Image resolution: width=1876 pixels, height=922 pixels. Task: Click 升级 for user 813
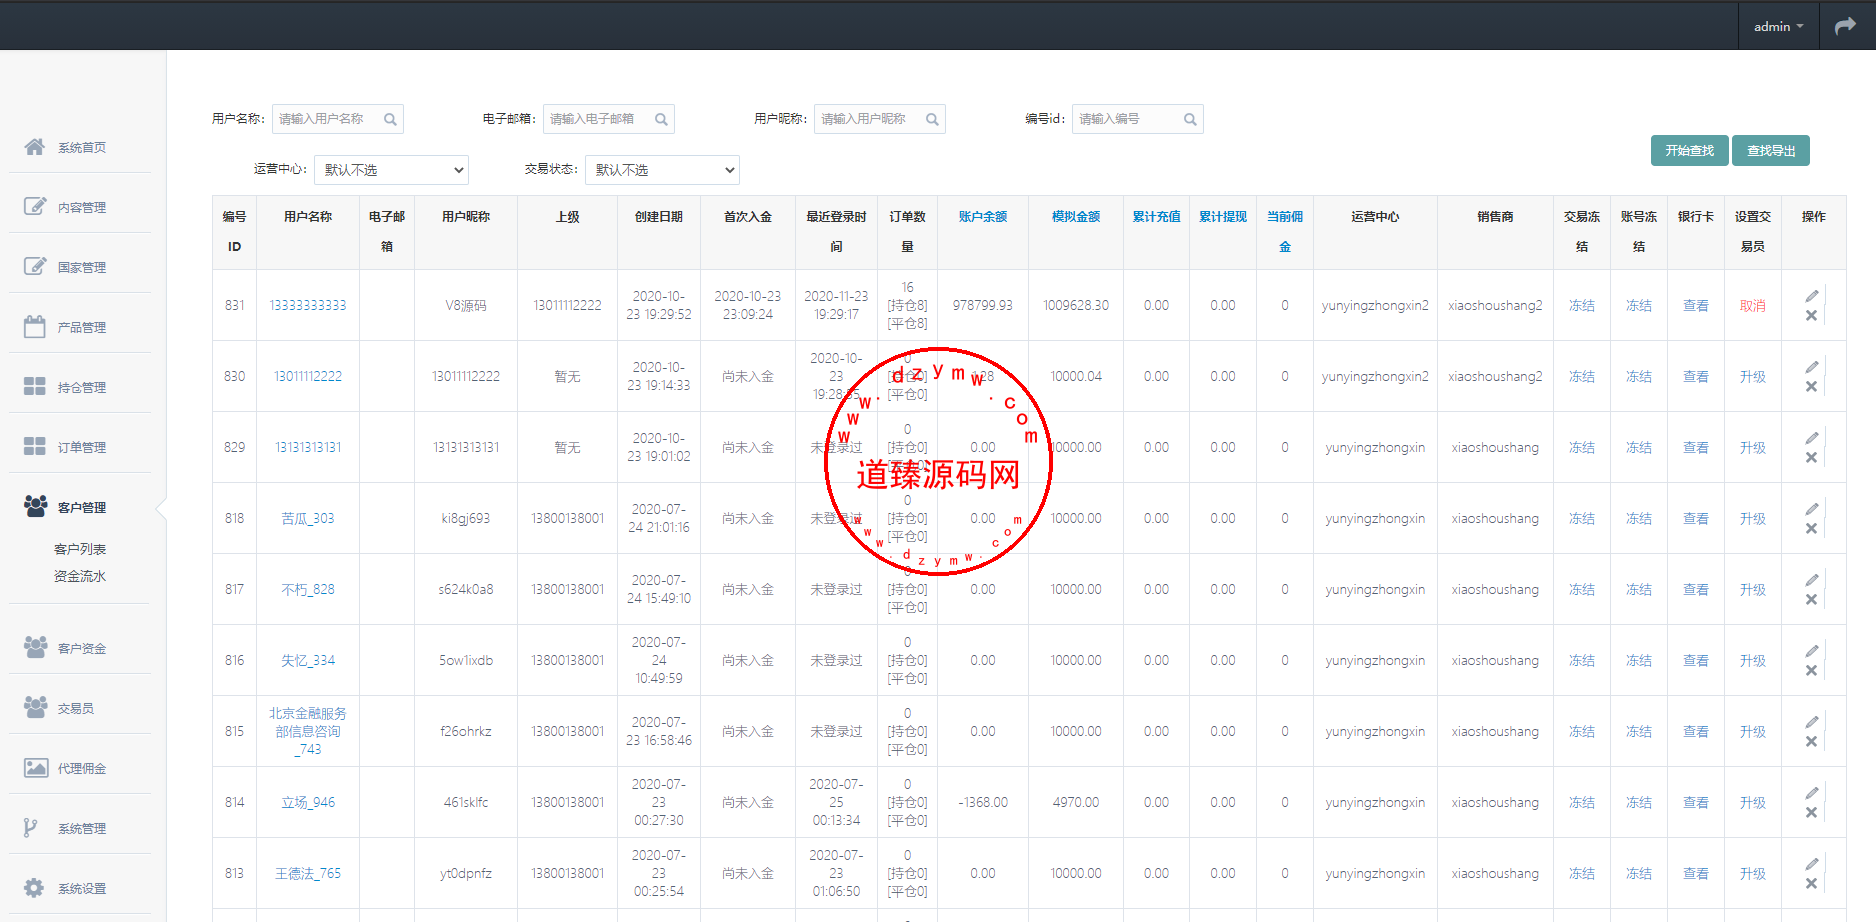click(1753, 873)
